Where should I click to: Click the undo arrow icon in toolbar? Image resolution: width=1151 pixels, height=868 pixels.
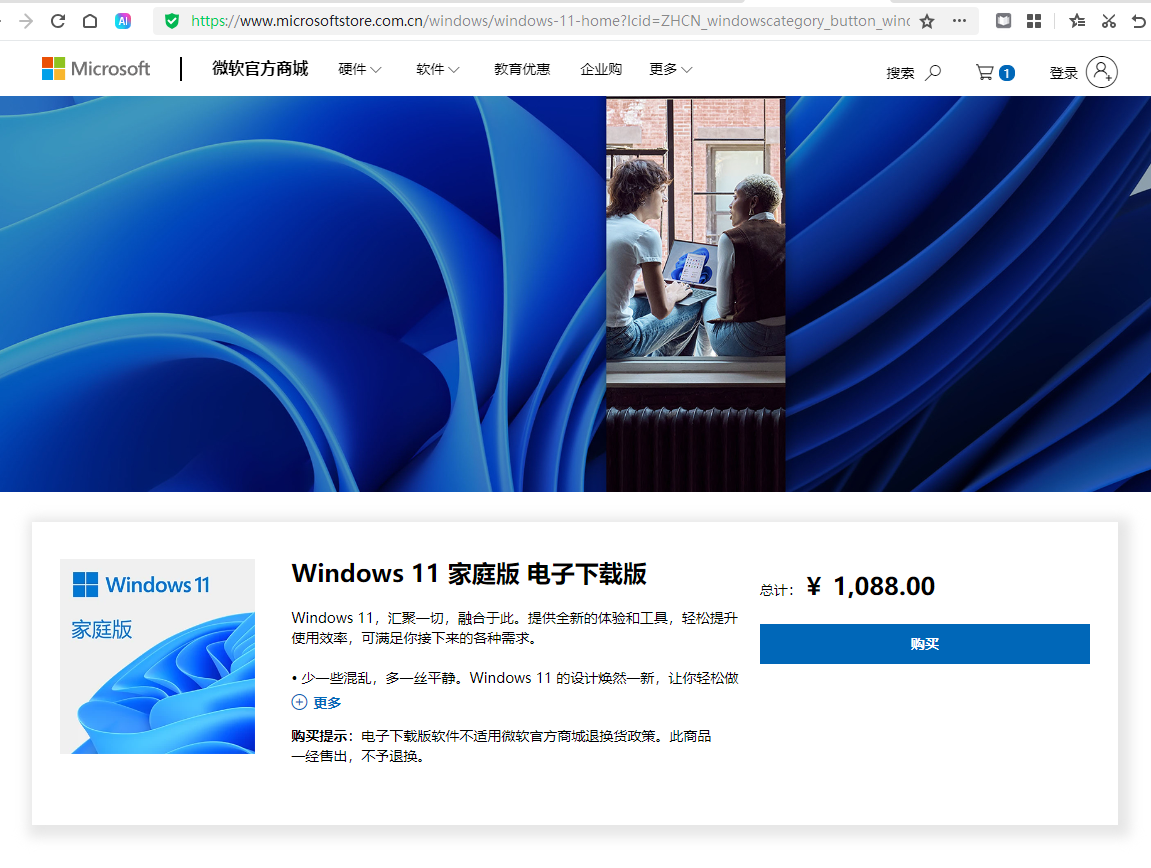(x=1139, y=21)
